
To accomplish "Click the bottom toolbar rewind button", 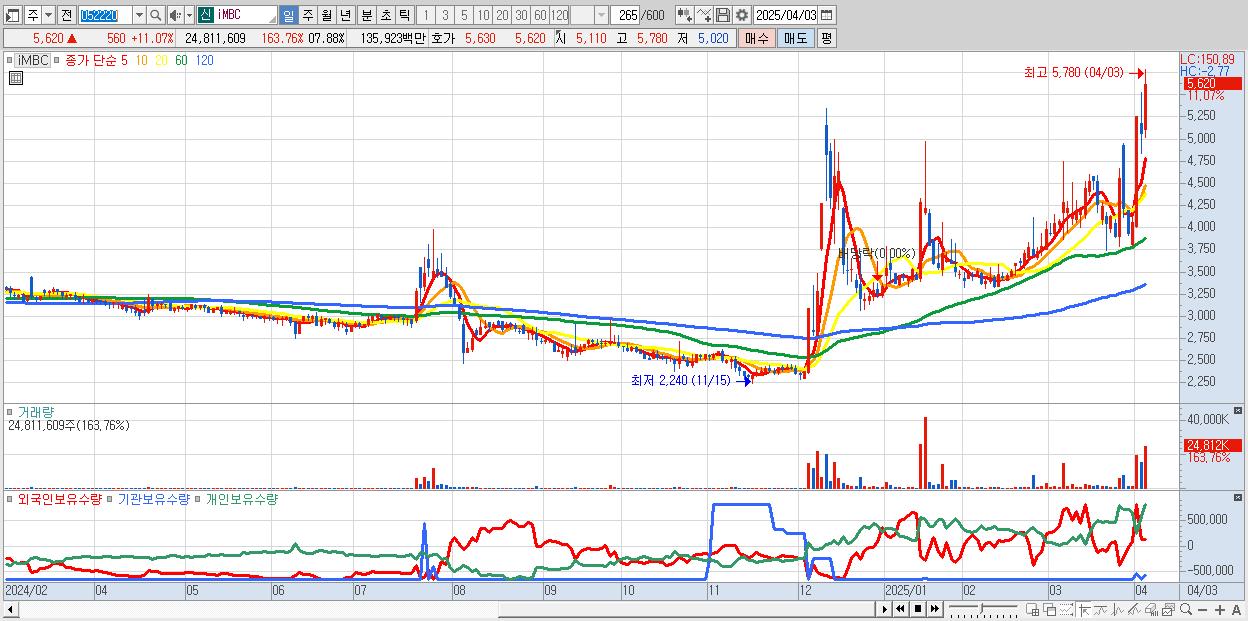I will coord(900,609).
